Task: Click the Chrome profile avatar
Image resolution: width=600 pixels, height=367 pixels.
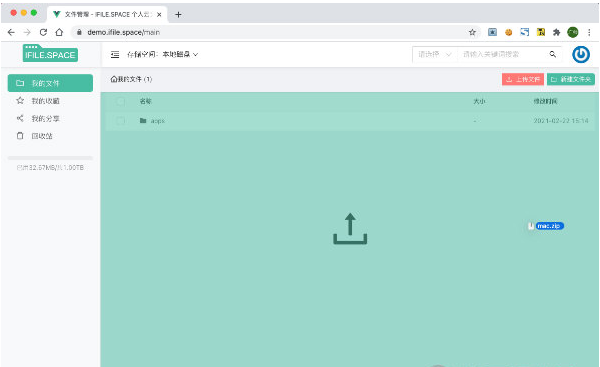Action: 573,33
